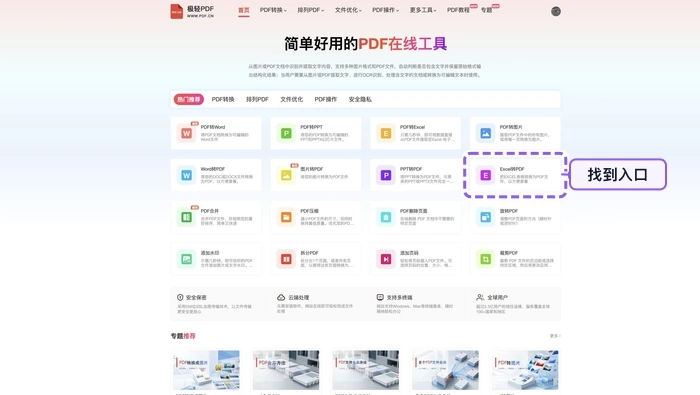Screen dimensions: 700x395
Task: Open the Excel转PDF tool icon
Action: (485, 175)
